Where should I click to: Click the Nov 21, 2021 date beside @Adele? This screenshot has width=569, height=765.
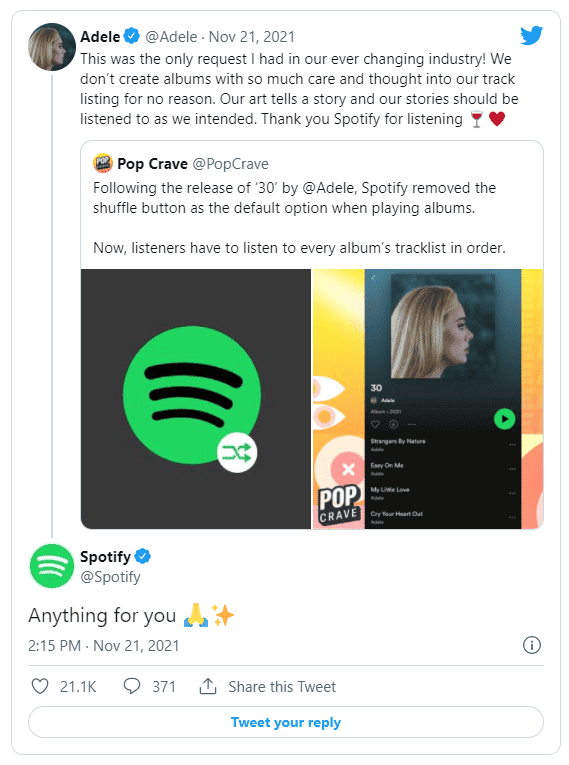point(252,37)
